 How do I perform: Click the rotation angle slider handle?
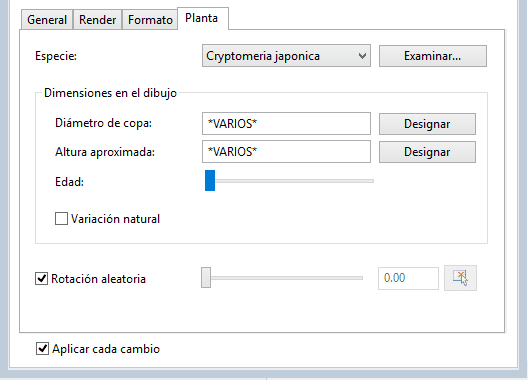click(x=206, y=278)
